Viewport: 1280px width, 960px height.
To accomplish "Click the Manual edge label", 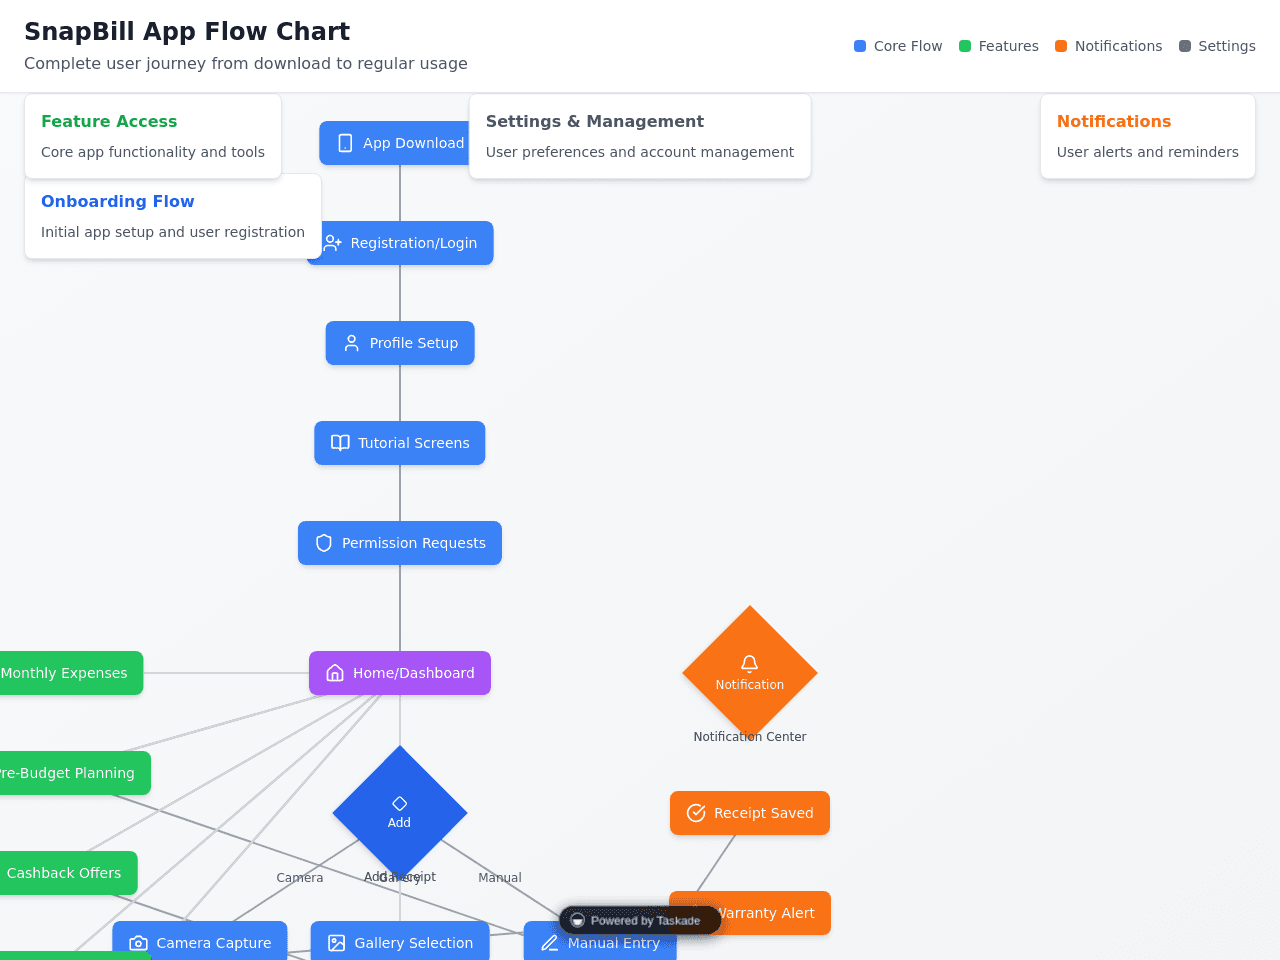I will [500, 878].
